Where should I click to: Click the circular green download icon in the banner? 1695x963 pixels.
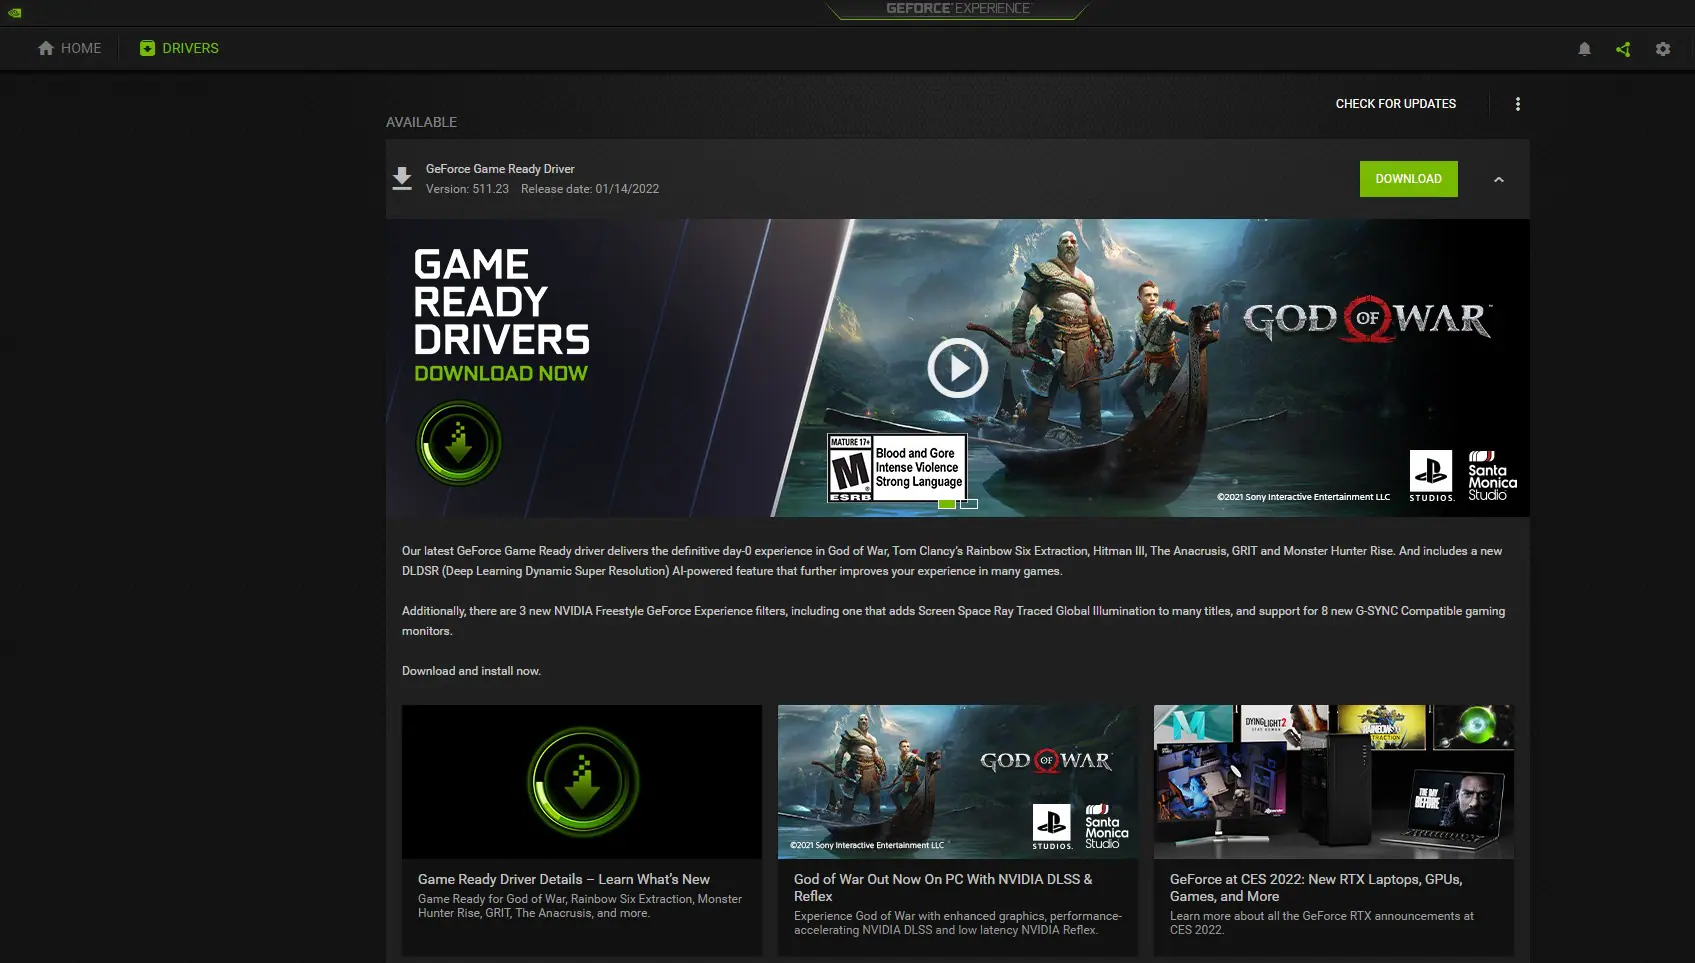tap(459, 443)
